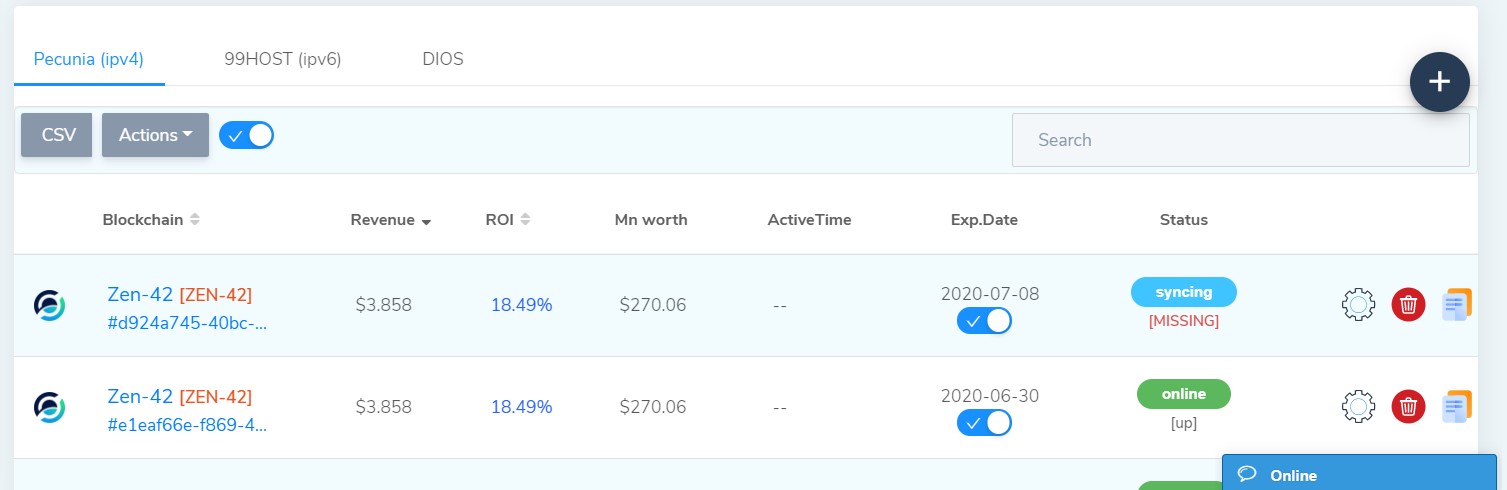The image size is (1507, 490).
Task: Sort the table by ROI column
Action: coord(507,220)
